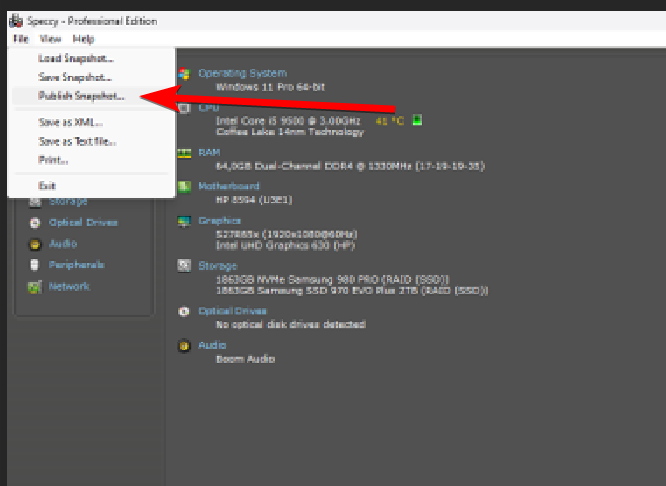
Task: Click Intel Core i5 9500 CPU text
Action: [x=288, y=121]
